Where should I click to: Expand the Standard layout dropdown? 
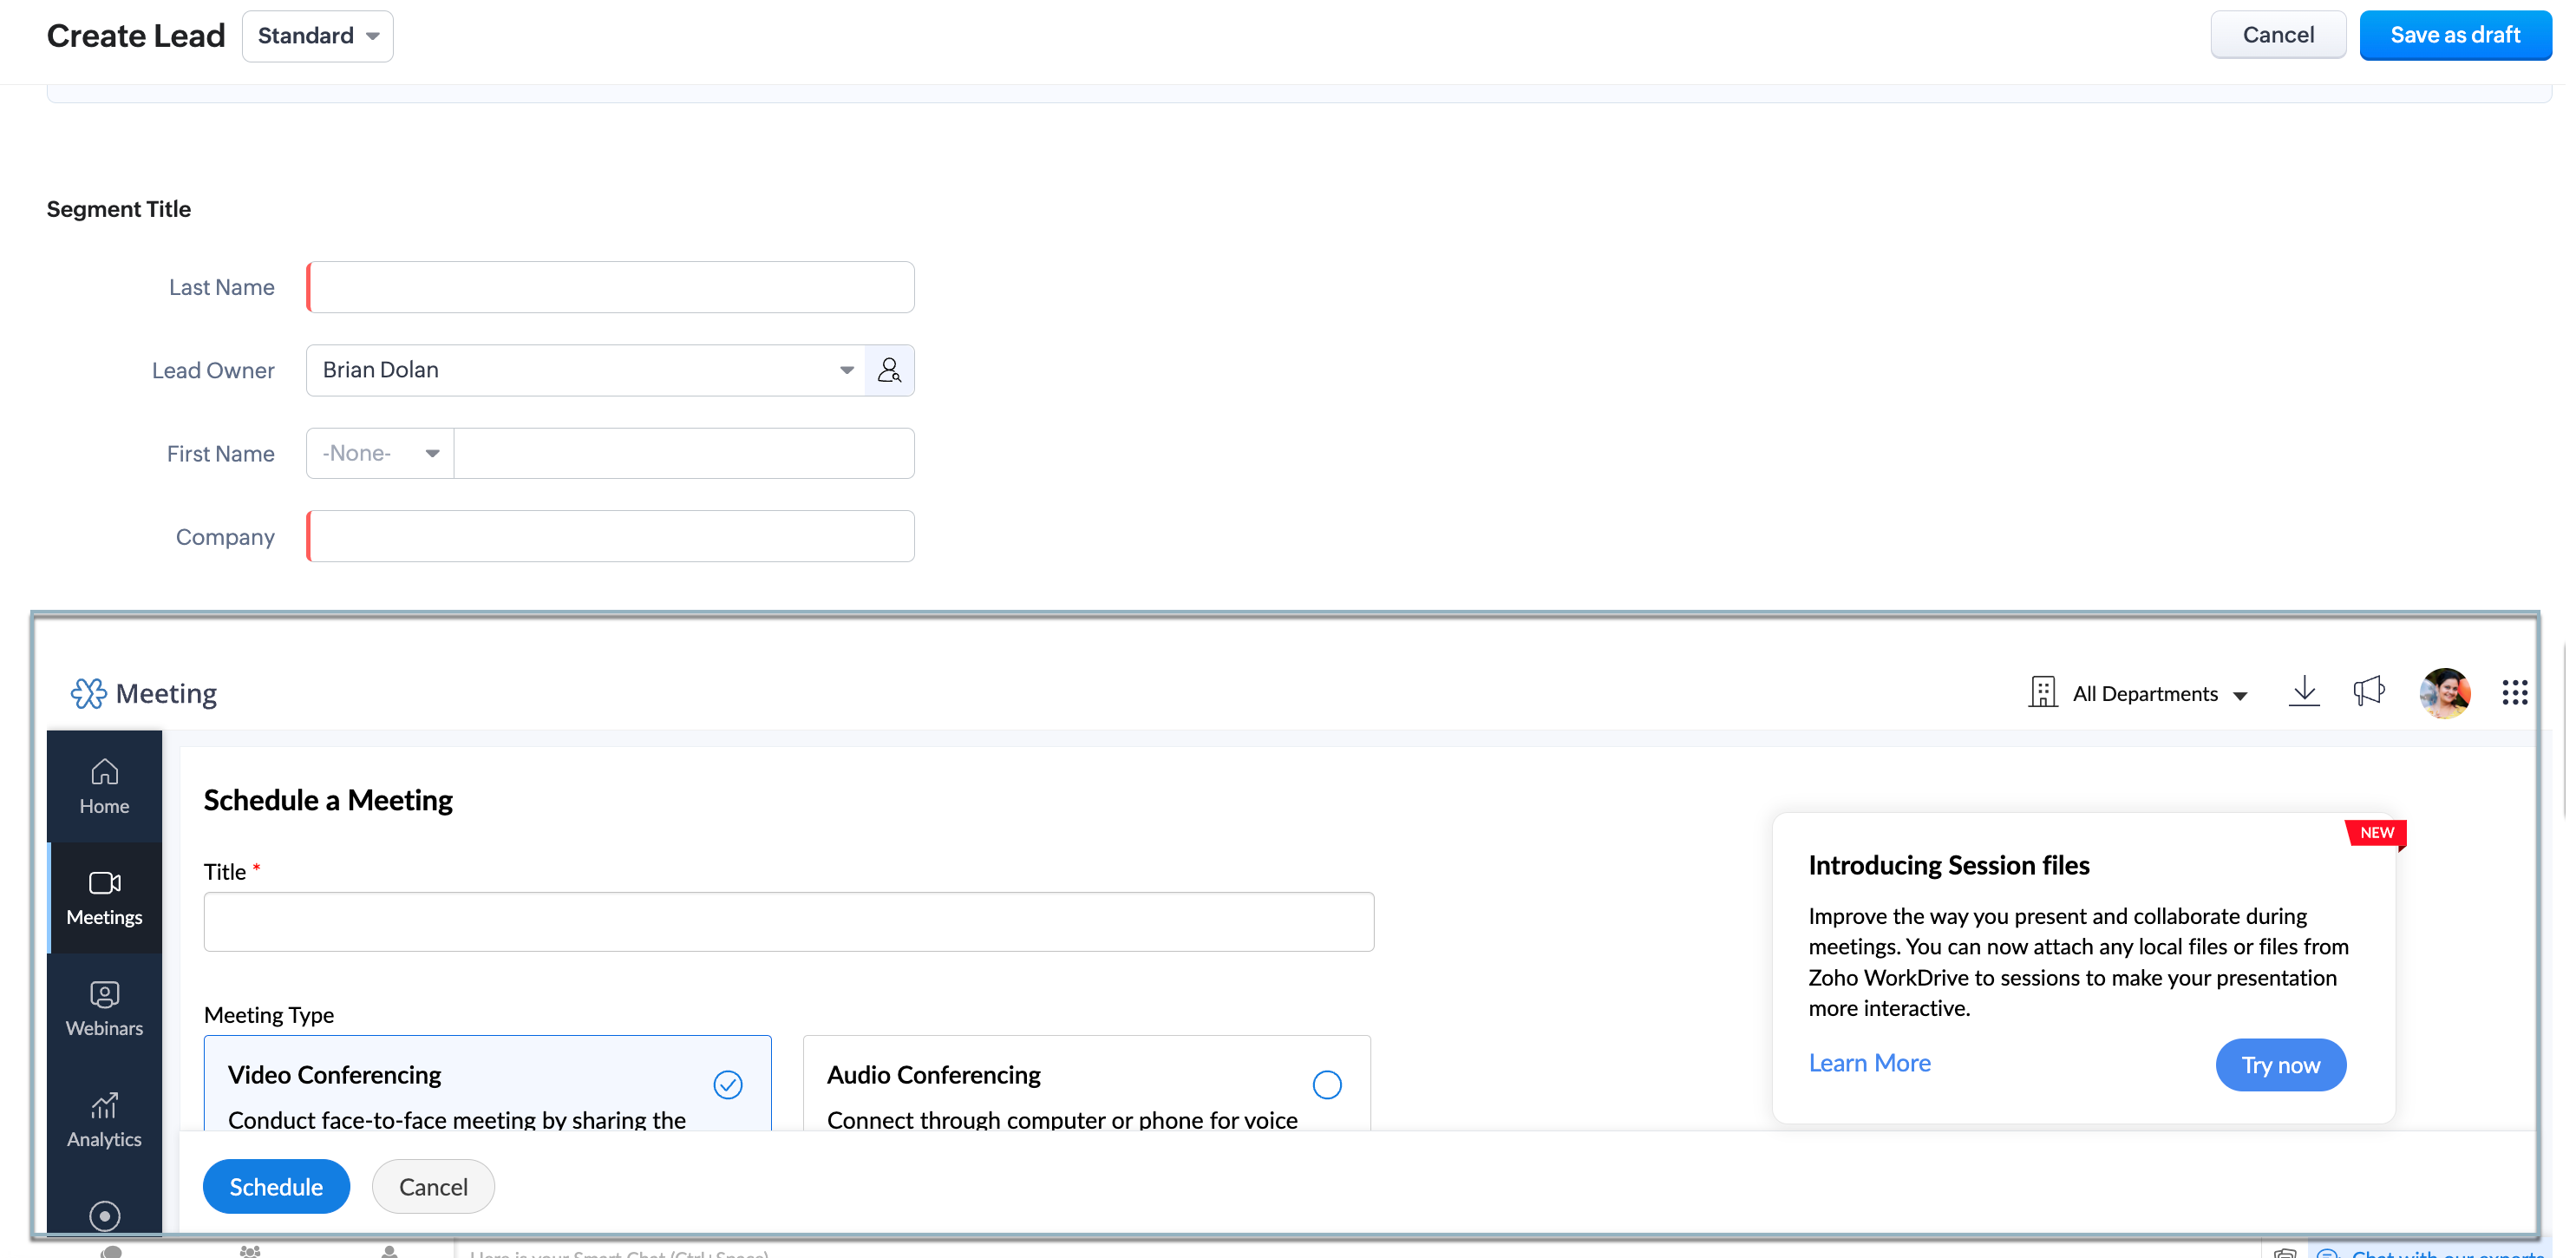[317, 36]
